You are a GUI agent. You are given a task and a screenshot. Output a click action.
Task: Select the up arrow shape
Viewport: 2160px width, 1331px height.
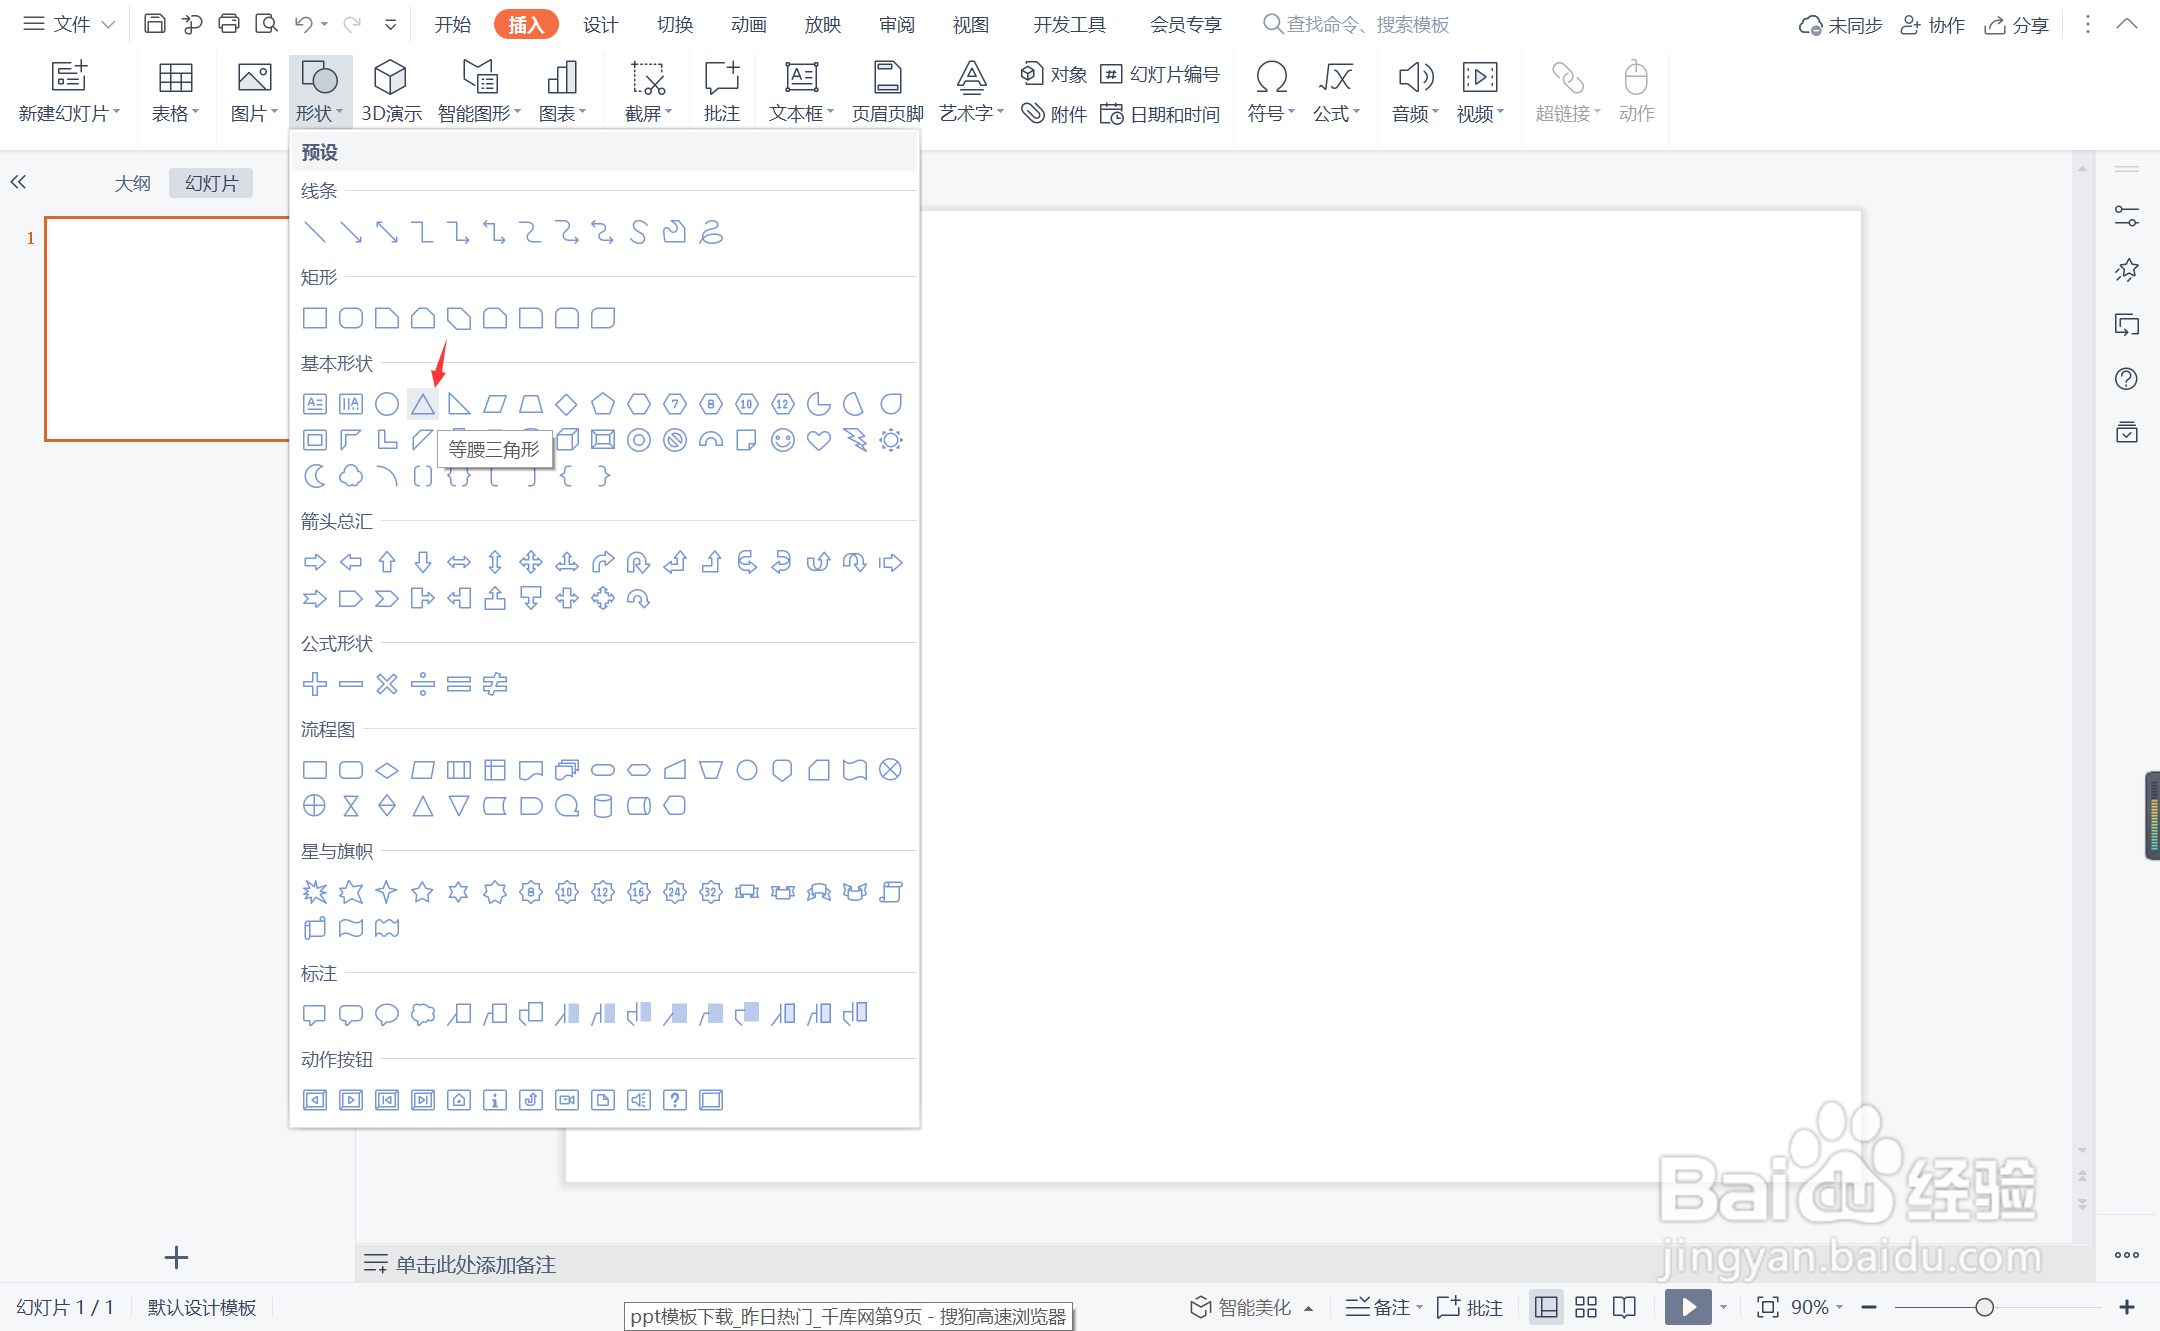pyautogui.click(x=387, y=562)
